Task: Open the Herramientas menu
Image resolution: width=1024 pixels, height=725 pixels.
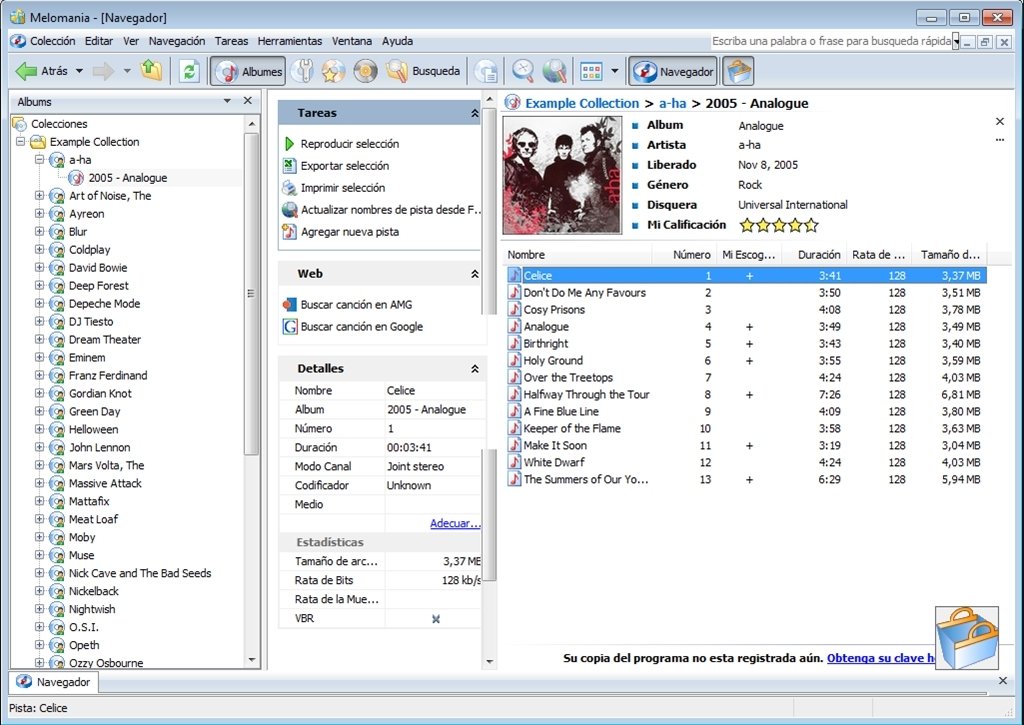Action: point(289,41)
